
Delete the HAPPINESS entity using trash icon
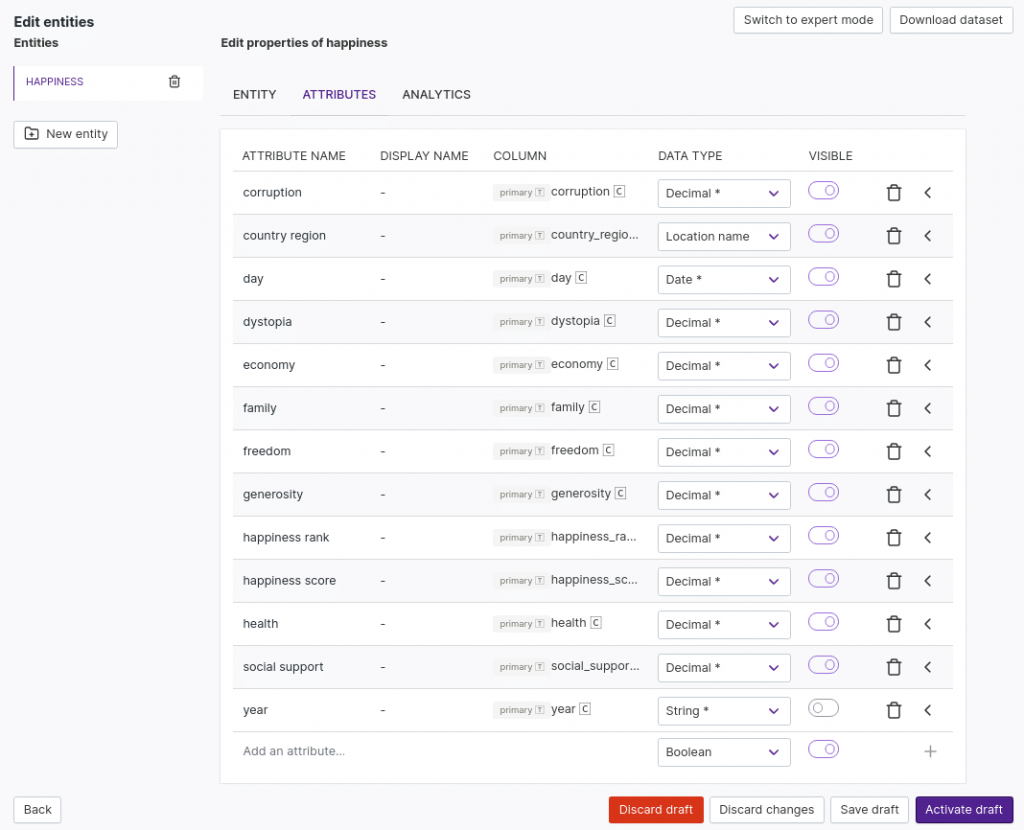174,82
